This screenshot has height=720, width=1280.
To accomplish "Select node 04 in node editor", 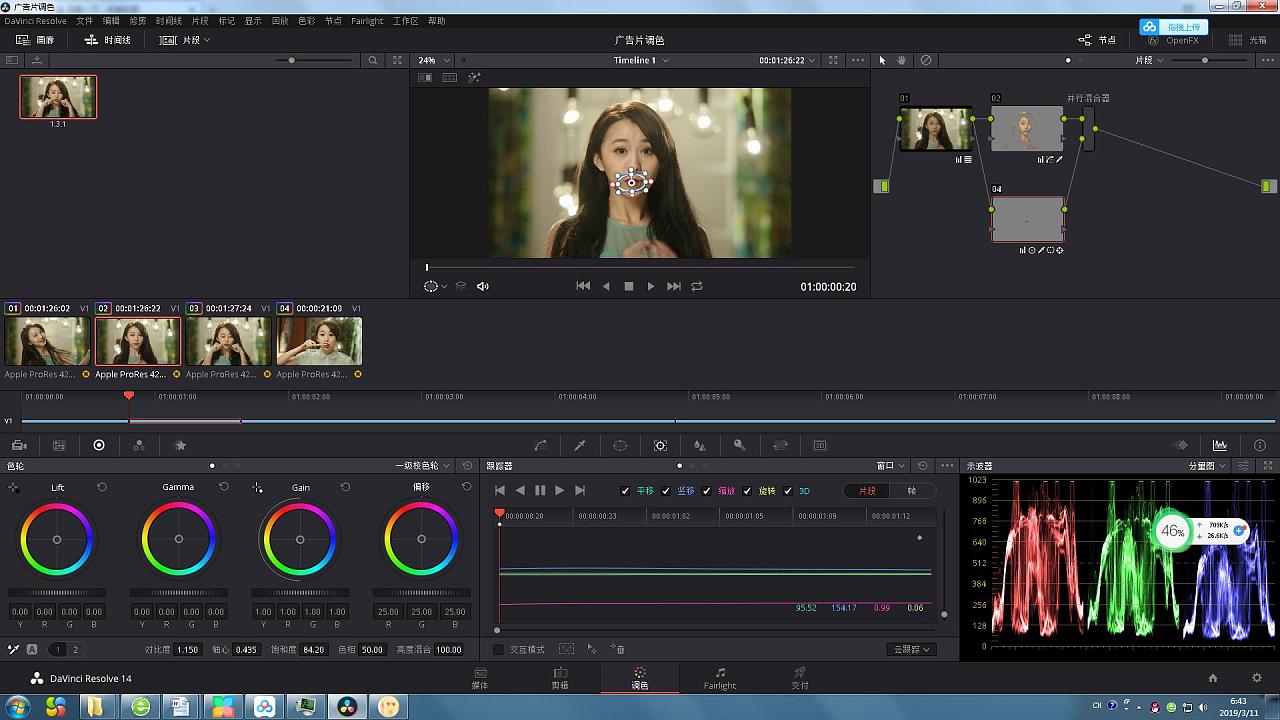I will pyautogui.click(x=1028, y=219).
